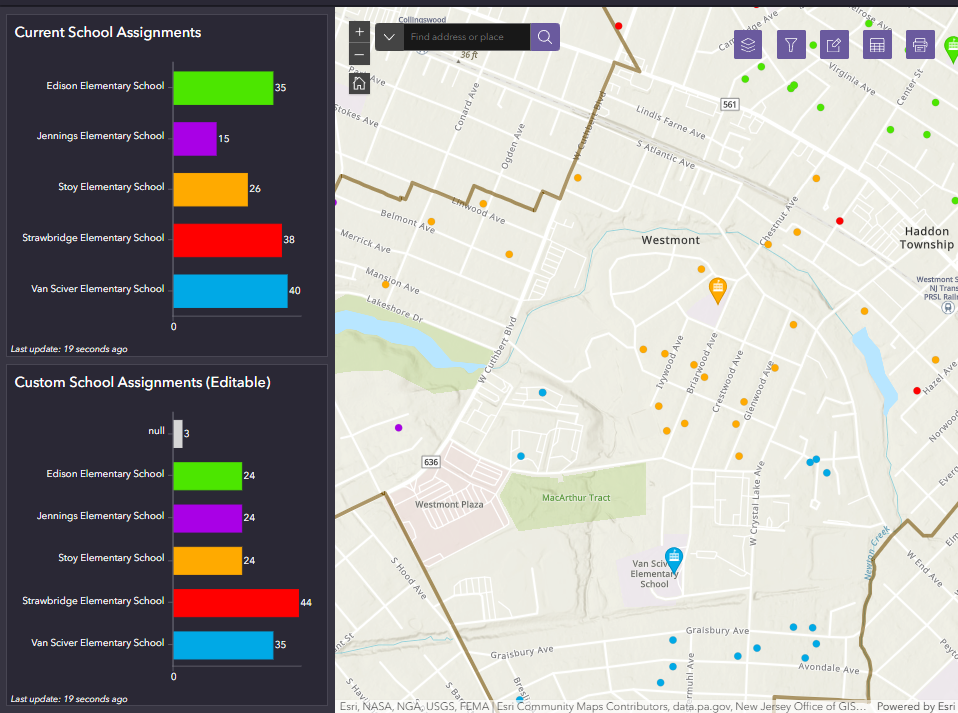Select the Stoy school marker in Westmont
Screen dimensions: 958x713
click(x=717, y=290)
